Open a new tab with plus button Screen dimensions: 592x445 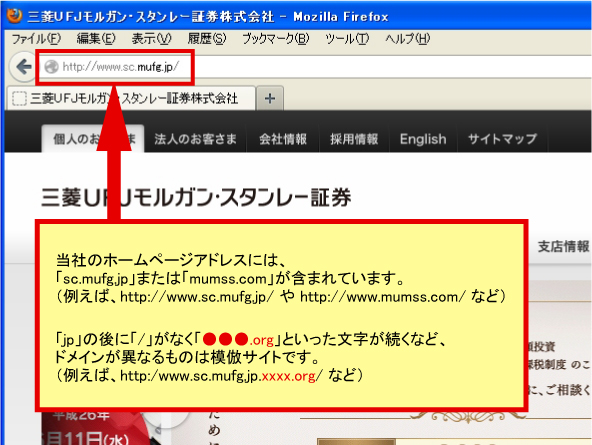point(270,99)
